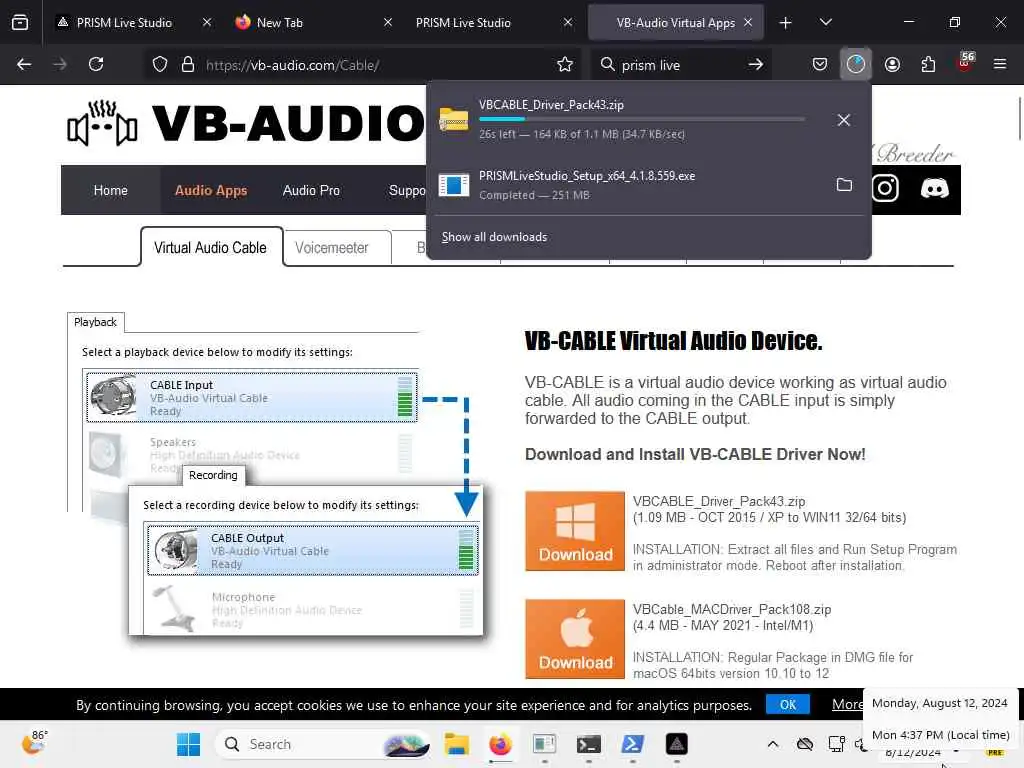Screen dimensions: 1024x768
Task: Open the weather widget showing 86°
Action: tap(34, 742)
